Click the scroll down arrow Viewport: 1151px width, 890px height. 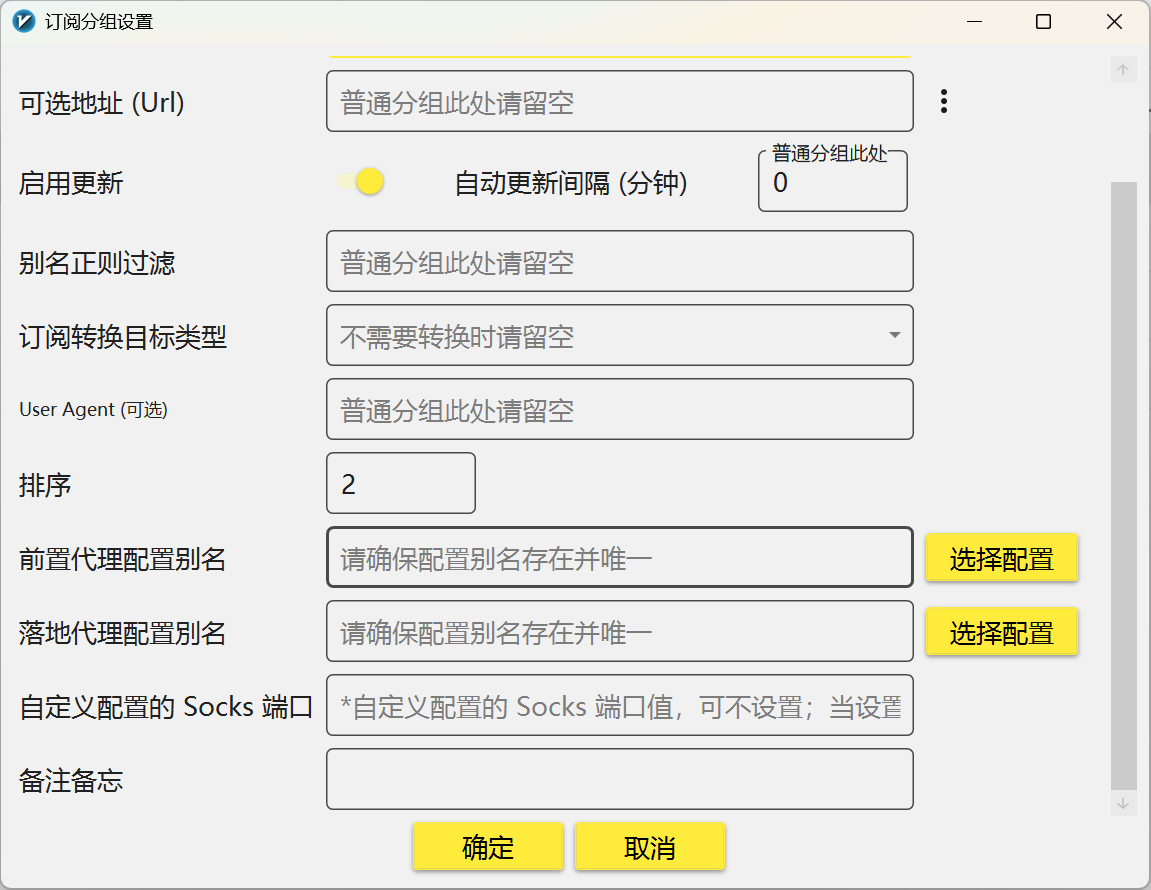[x=1123, y=804]
